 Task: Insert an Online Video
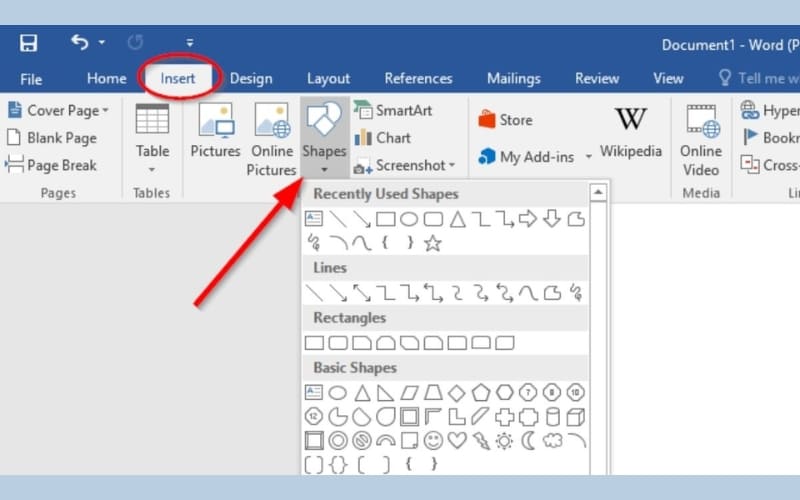[x=701, y=140]
